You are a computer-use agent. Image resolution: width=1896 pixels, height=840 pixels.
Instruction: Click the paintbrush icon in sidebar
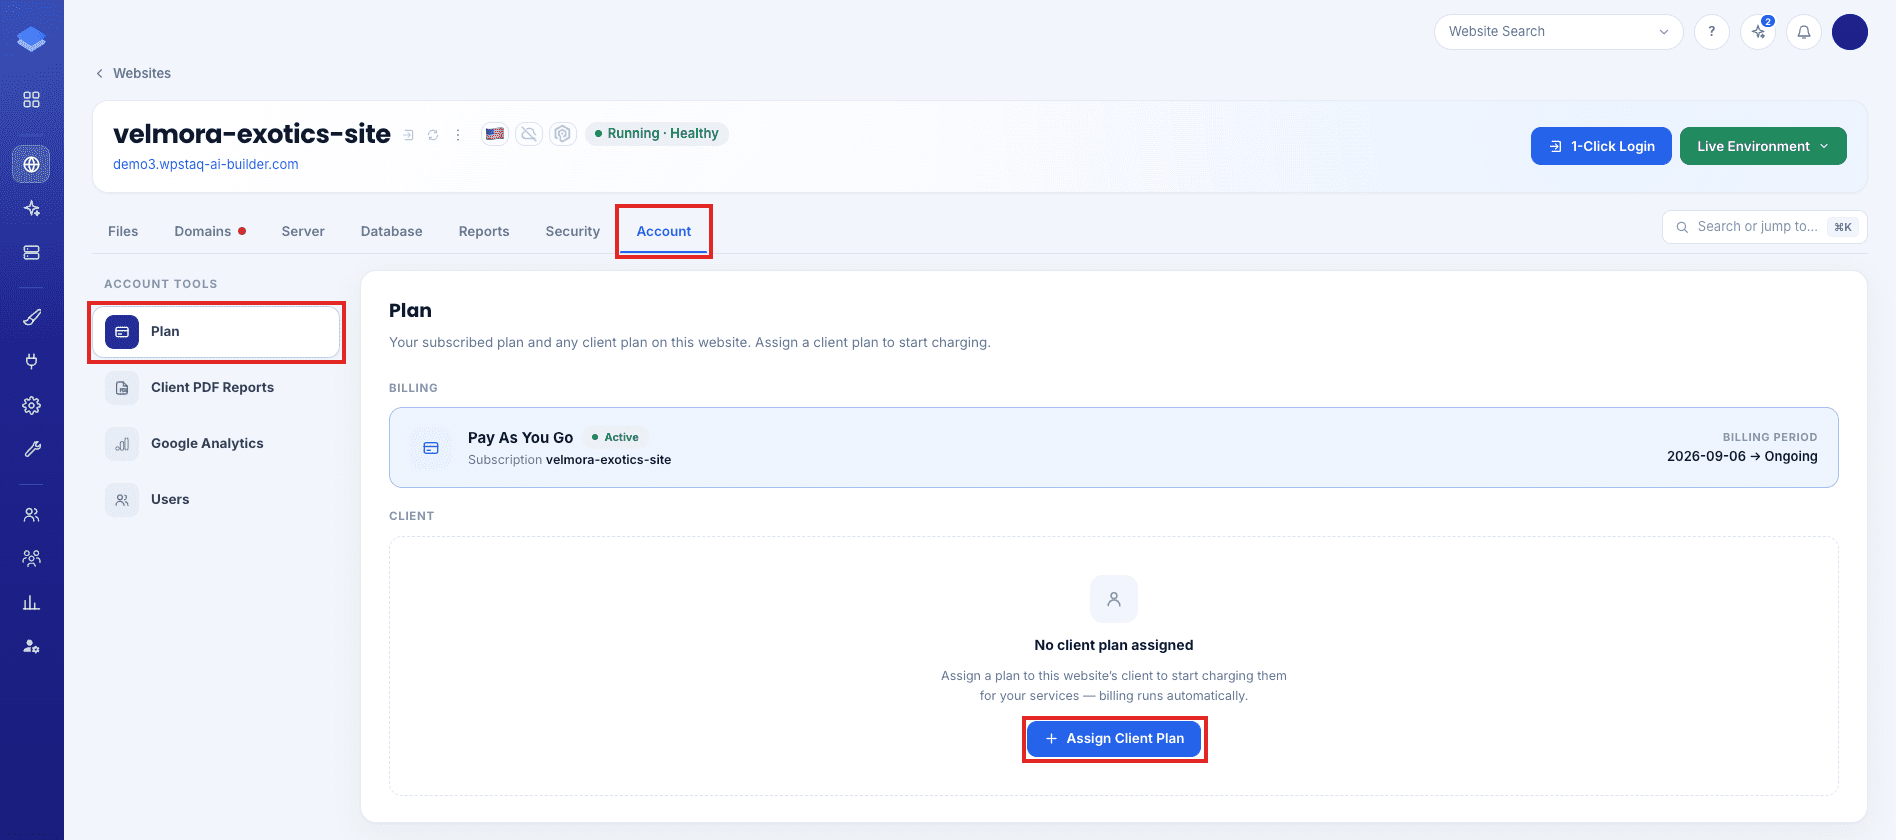pyautogui.click(x=31, y=317)
